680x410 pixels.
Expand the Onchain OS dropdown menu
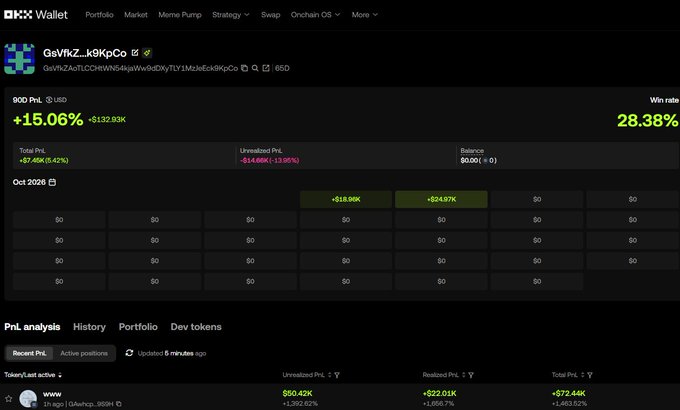[315, 15]
